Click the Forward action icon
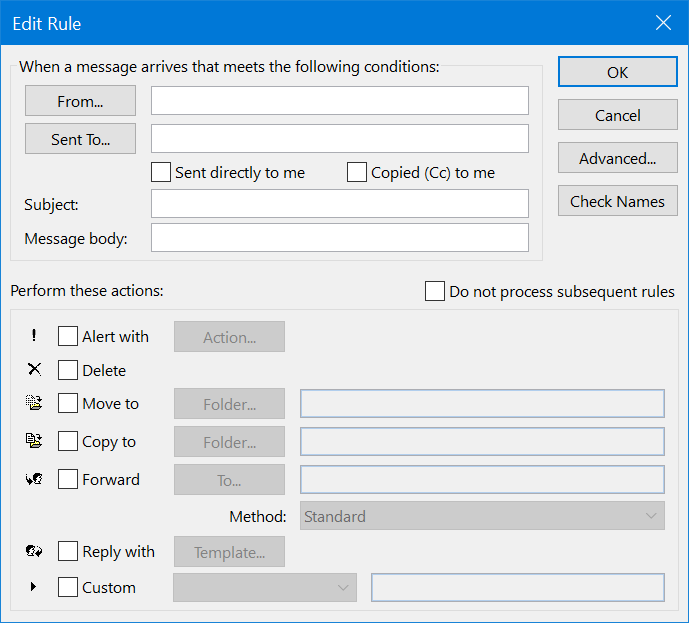Viewport: 689px width, 623px height. [34, 479]
